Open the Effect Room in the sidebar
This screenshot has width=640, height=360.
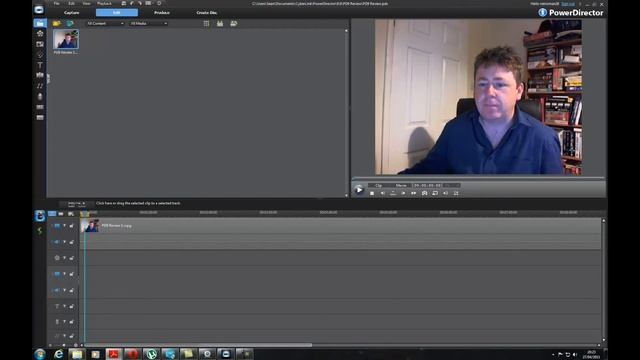click(x=40, y=34)
